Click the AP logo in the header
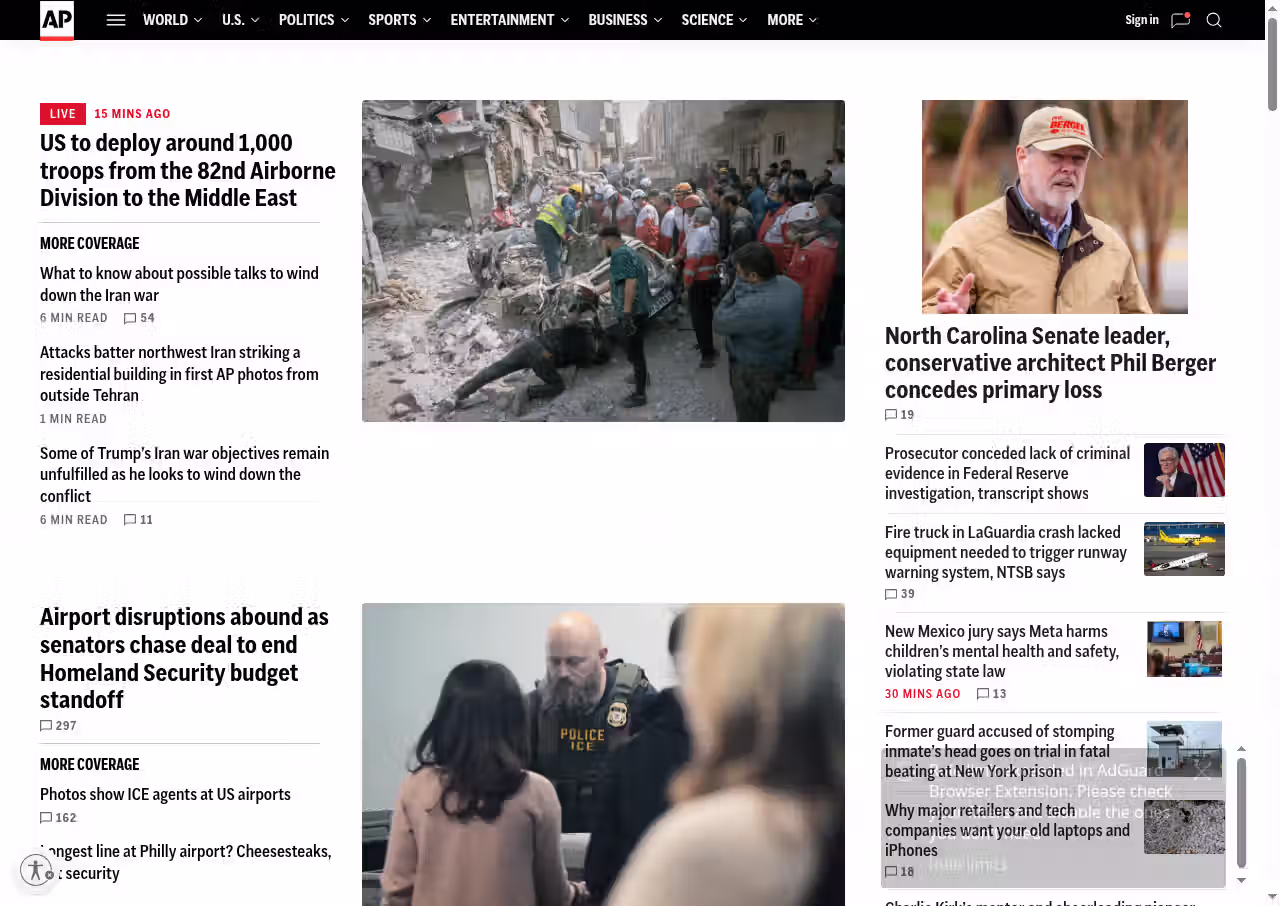Screen dimensions: 1280x906 click(x=57, y=20)
